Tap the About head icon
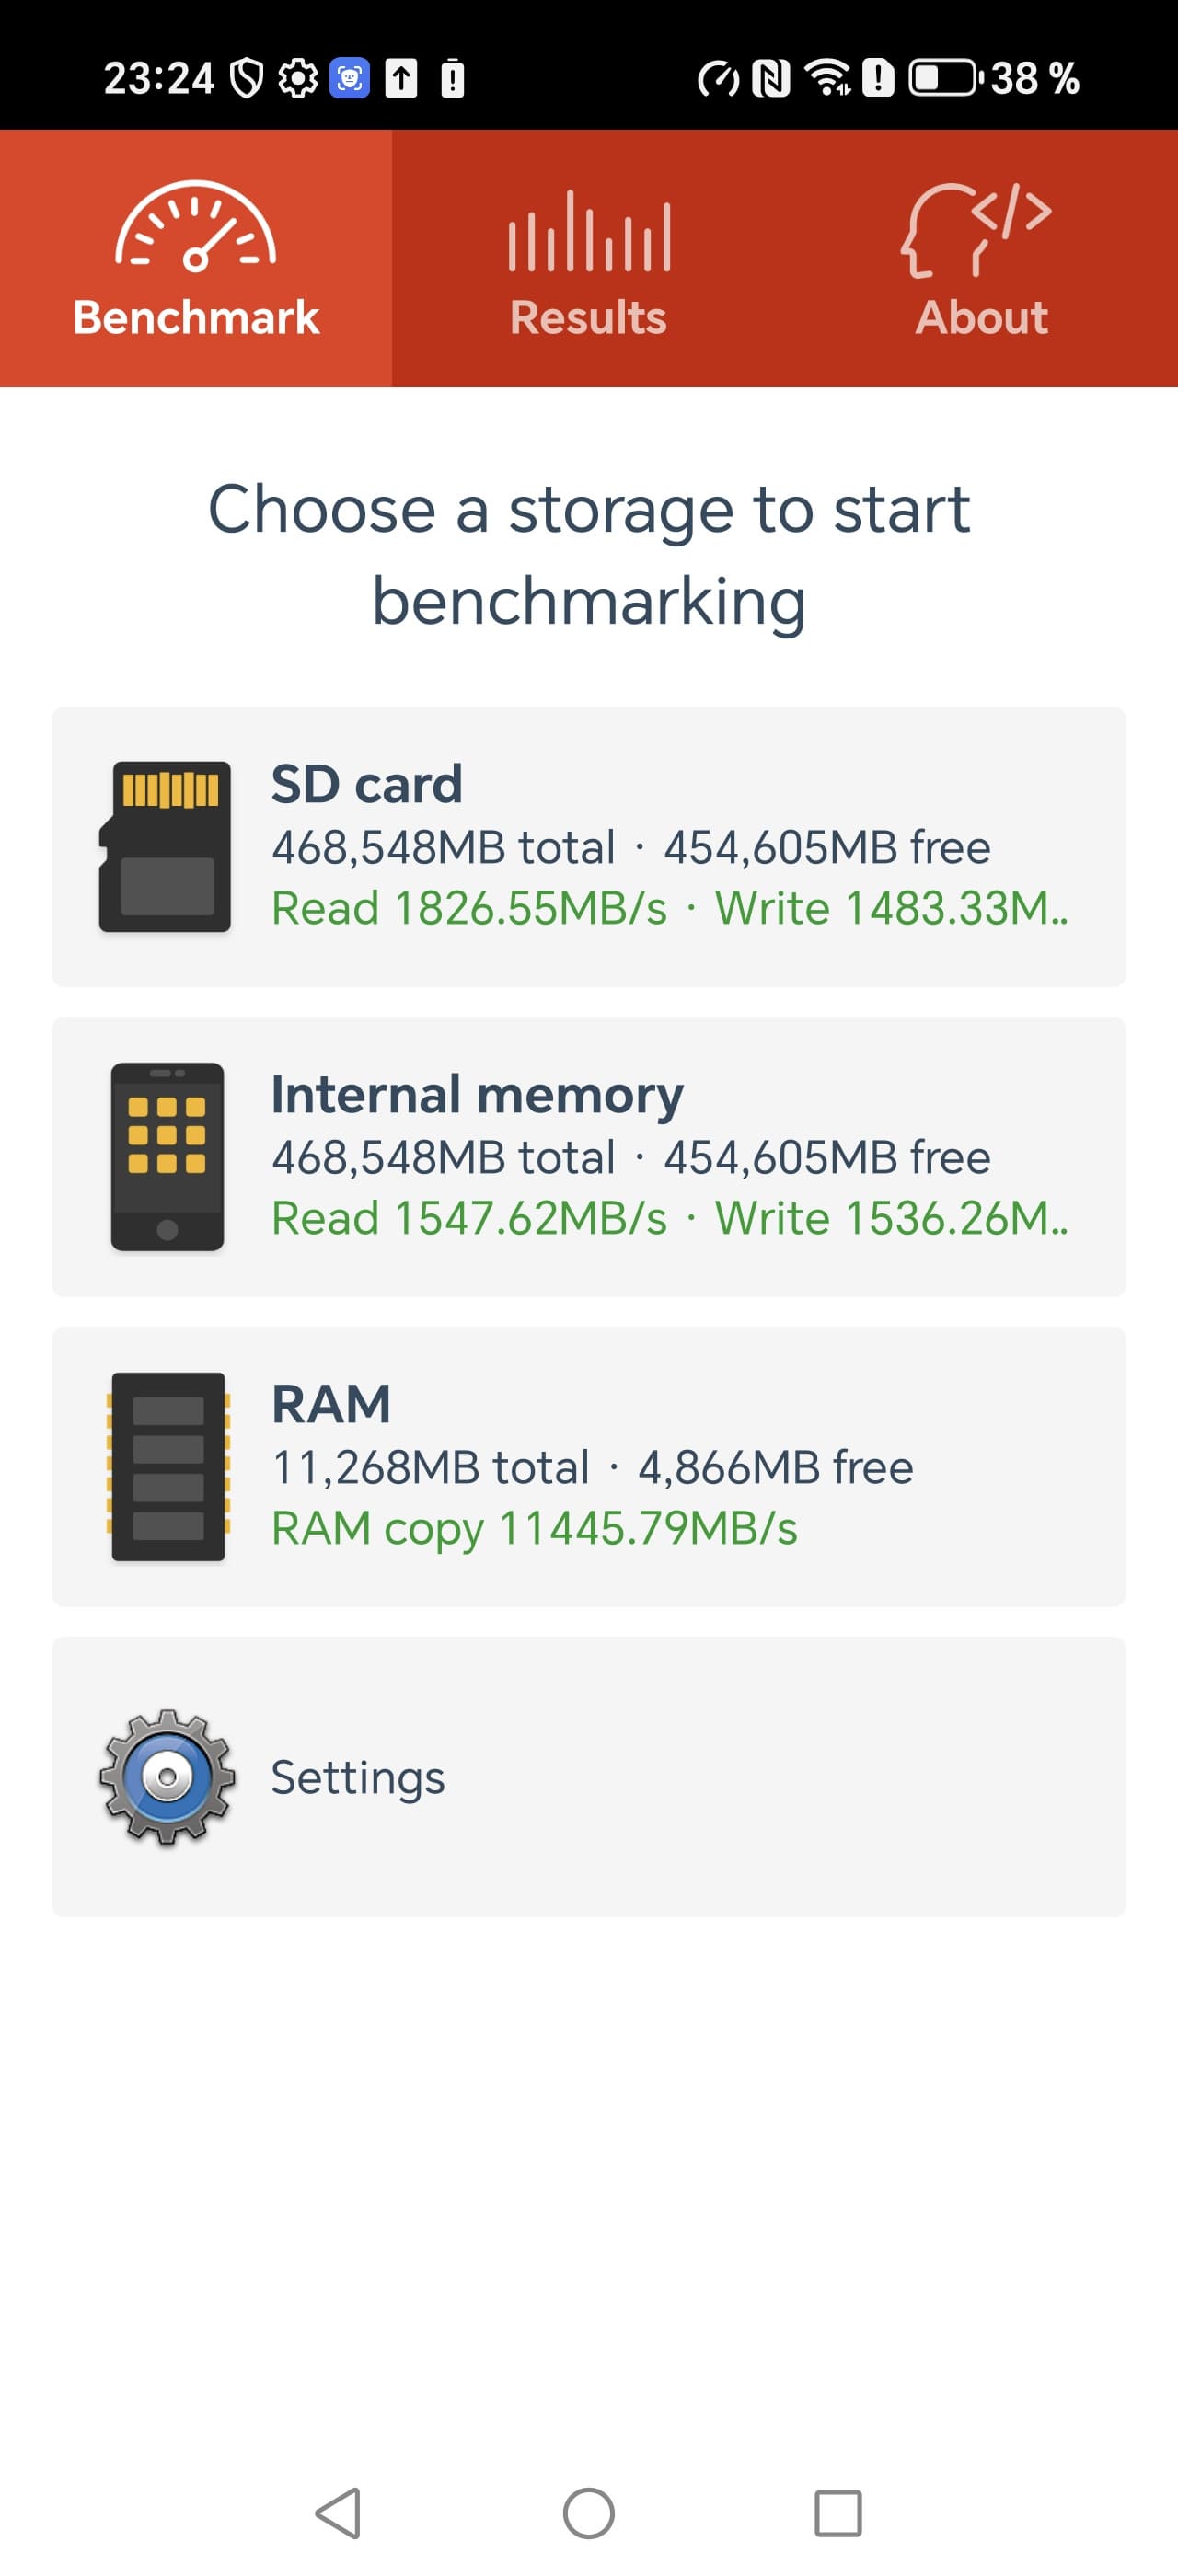Screen dimensions: 1178x2576 point(976,230)
